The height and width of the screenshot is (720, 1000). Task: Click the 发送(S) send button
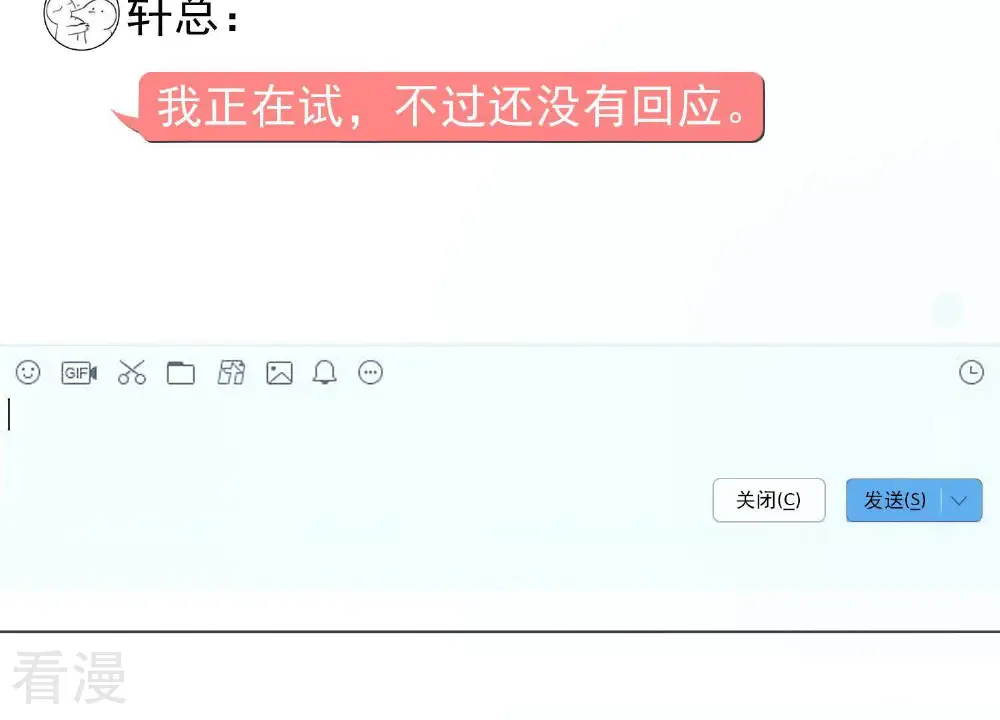(x=894, y=500)
